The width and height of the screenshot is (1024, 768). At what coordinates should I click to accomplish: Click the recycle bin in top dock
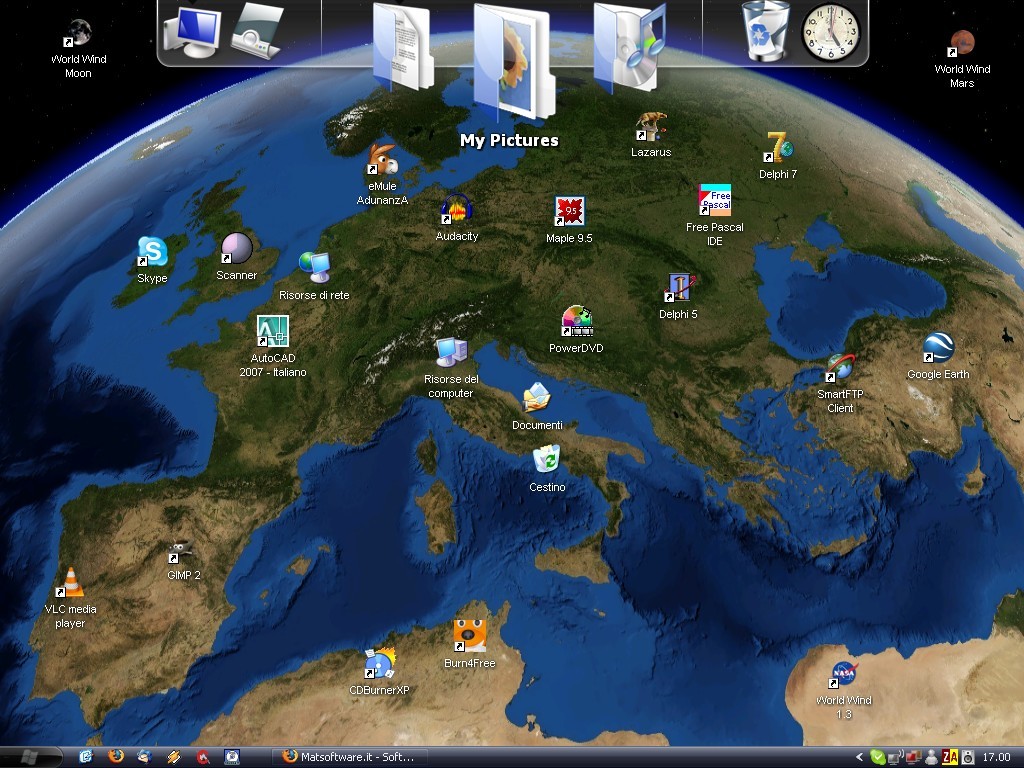[x=765, y=30]
